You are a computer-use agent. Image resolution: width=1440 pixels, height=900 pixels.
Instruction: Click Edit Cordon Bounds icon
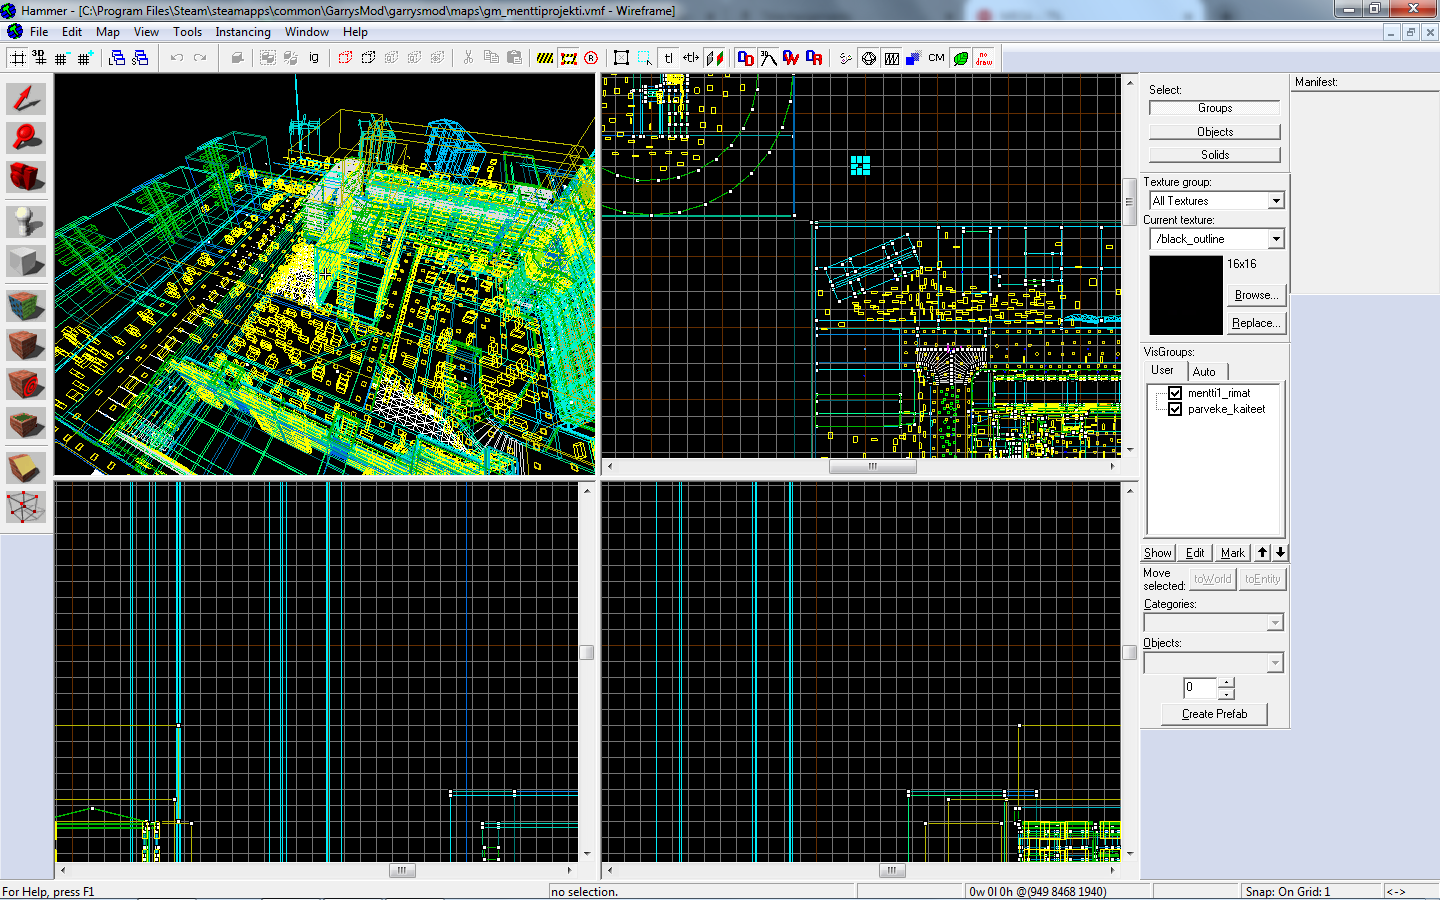click(x=568, y=58)
